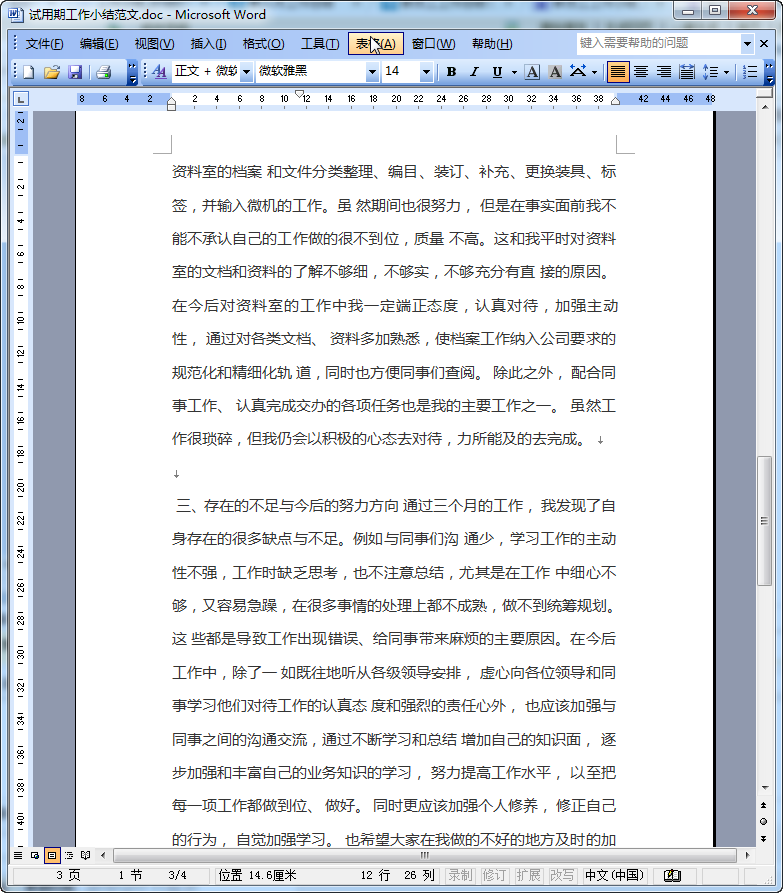Viewport: 783px width, 893px height.
Task: Create a new blank document
Action: pos(28,72)
